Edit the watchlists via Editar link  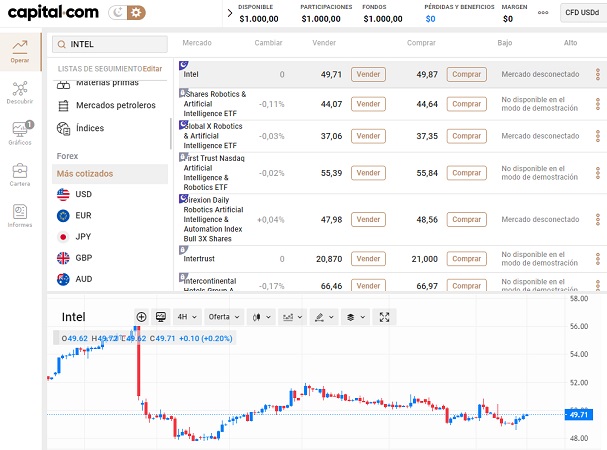pyautogui.click(x=152, y=69)
